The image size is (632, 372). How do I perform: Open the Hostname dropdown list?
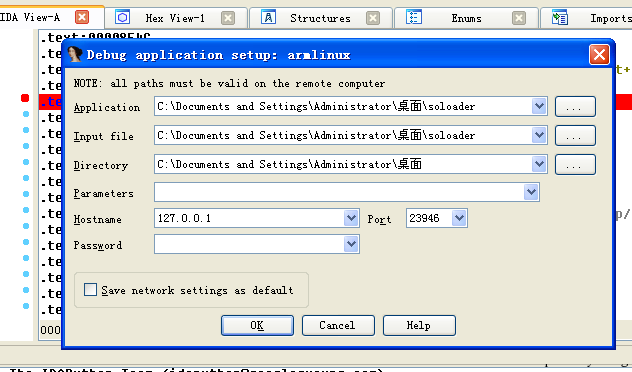tap(351, 218)
